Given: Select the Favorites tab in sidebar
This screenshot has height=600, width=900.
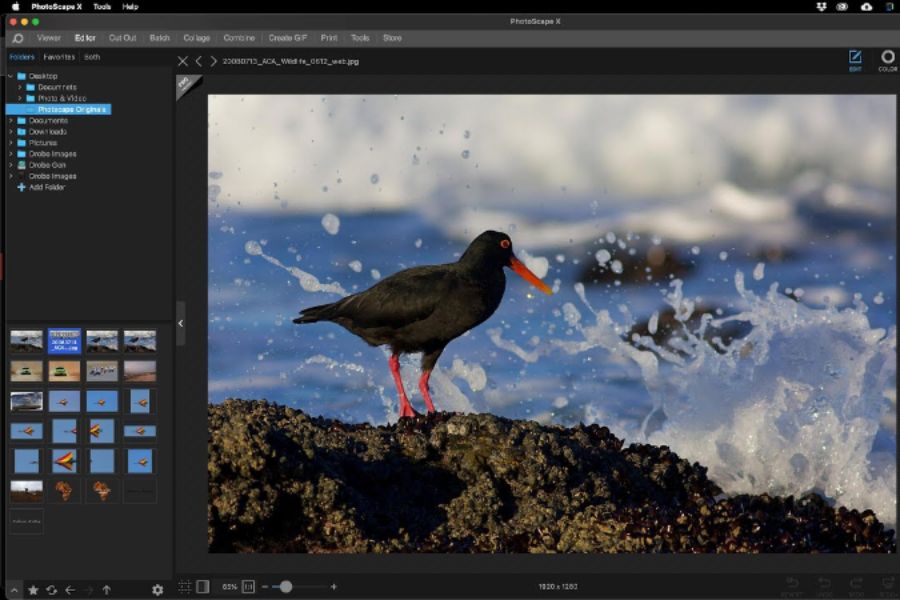Looking at the screenshot, I should click(x=59, y=57).
